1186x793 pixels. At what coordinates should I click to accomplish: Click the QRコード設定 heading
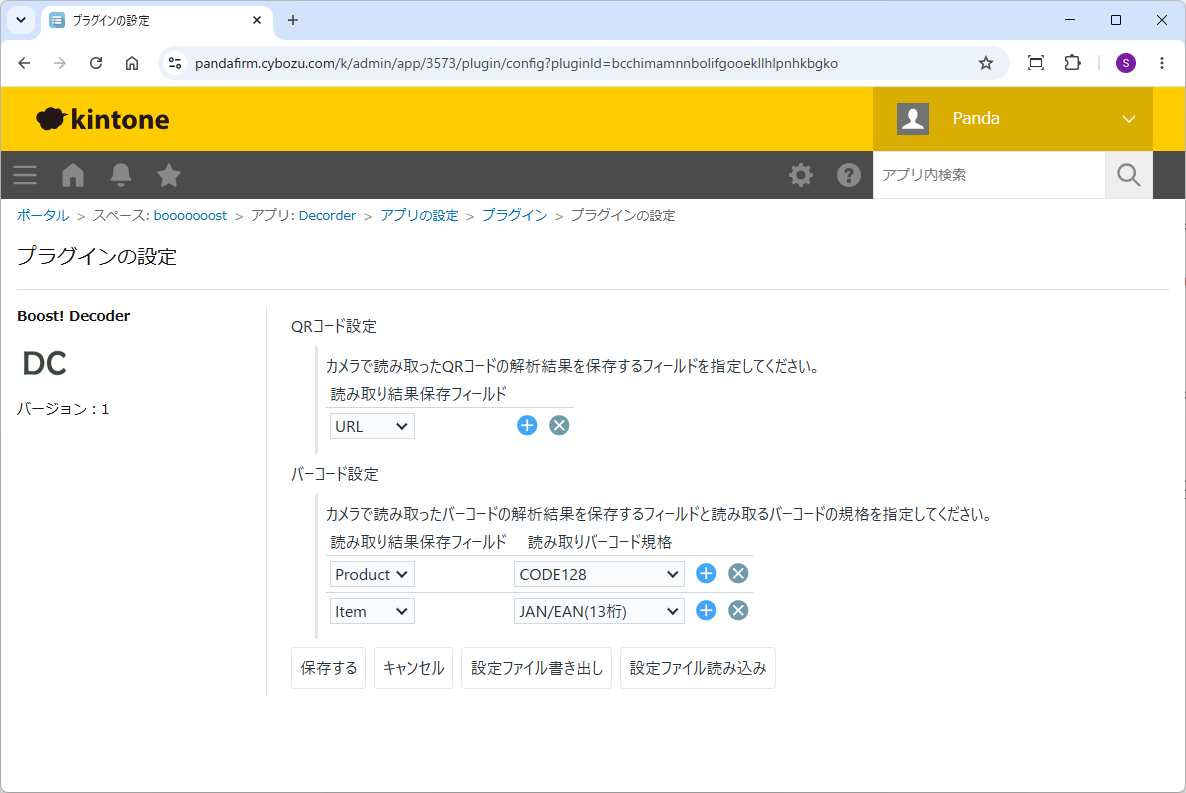(x=334, y=327)
